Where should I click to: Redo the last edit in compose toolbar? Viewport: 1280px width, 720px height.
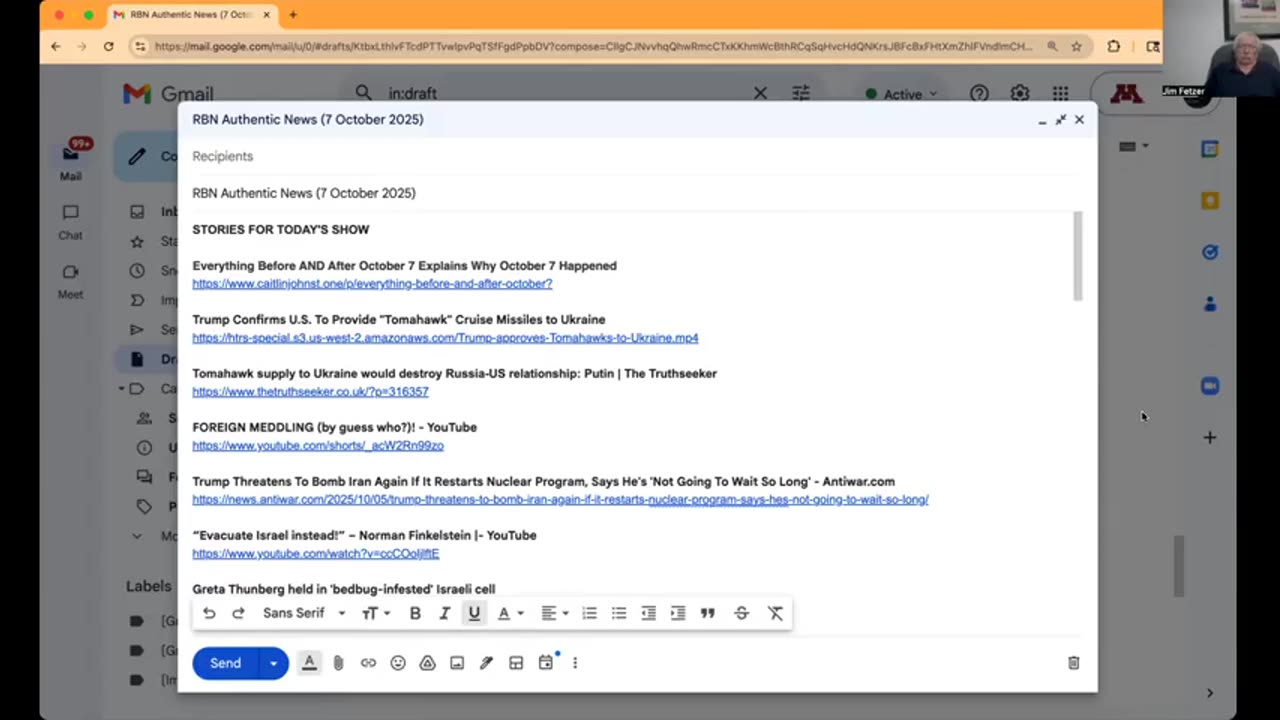pos(238,613)
